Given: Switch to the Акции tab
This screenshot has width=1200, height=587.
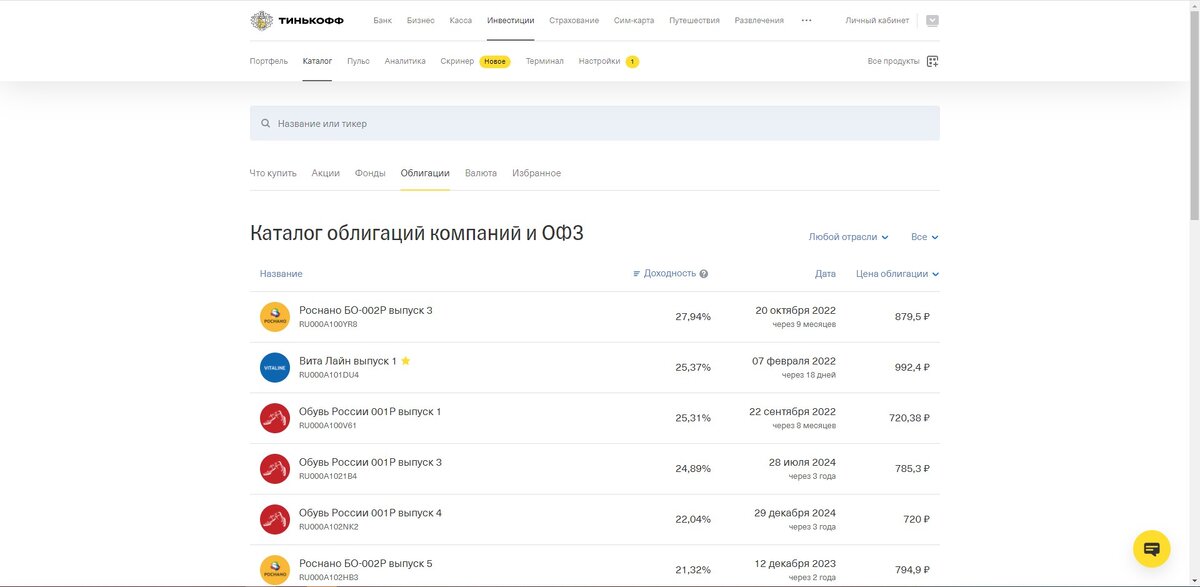Looking at the screenshot, I should [325, 173].
